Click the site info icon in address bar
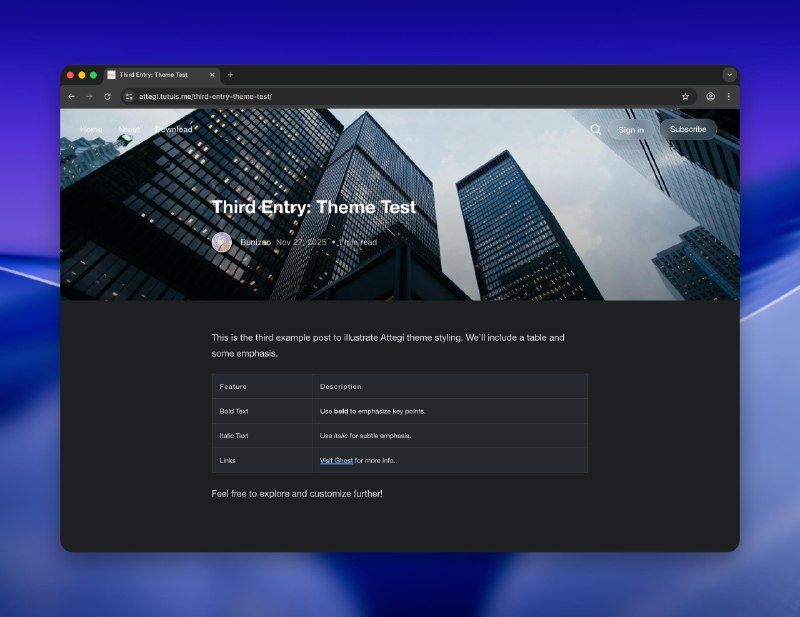800x617 pixels. [129, 97]
